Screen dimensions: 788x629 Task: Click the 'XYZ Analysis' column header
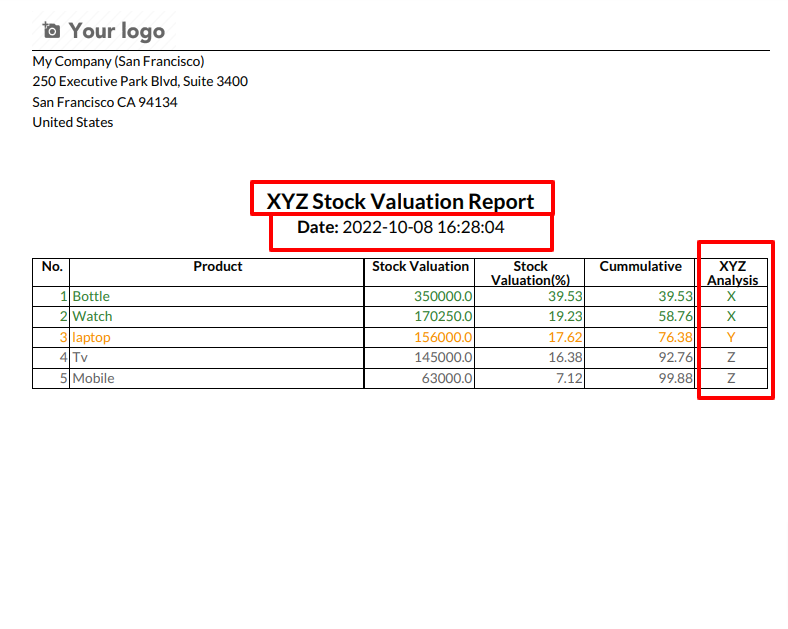(732, 273)
